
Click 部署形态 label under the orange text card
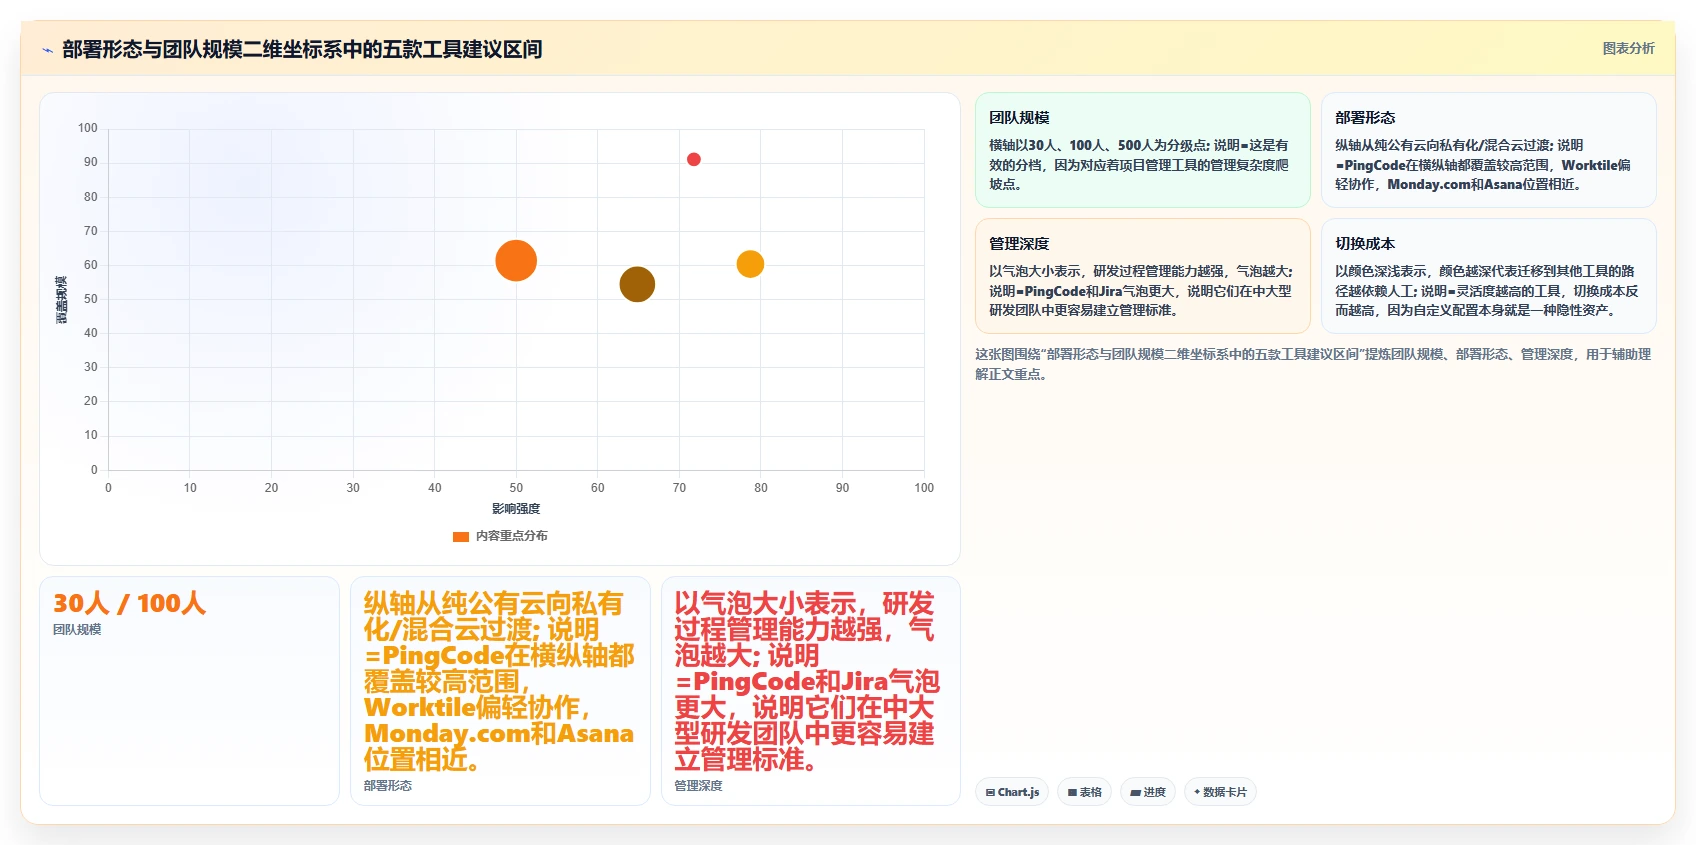[x=388, y=786]
